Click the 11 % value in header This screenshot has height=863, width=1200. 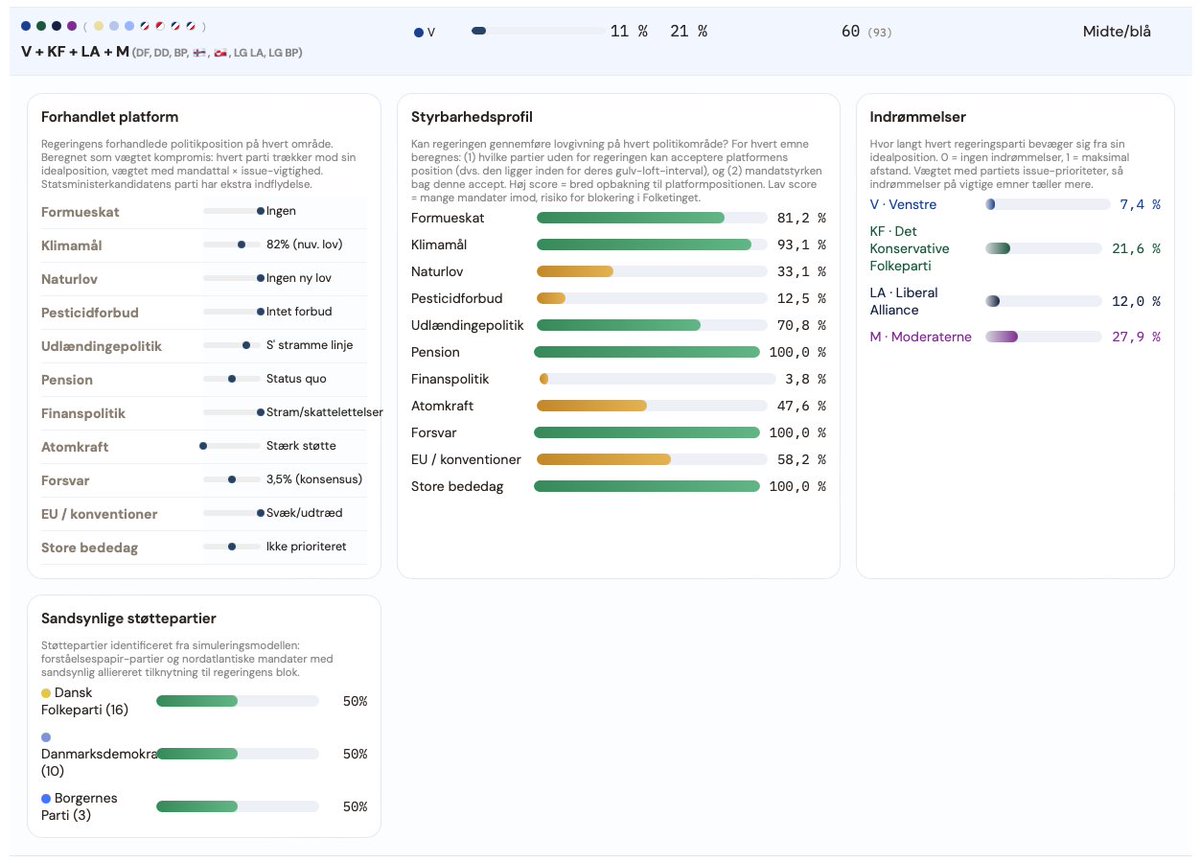coord(629,32)
